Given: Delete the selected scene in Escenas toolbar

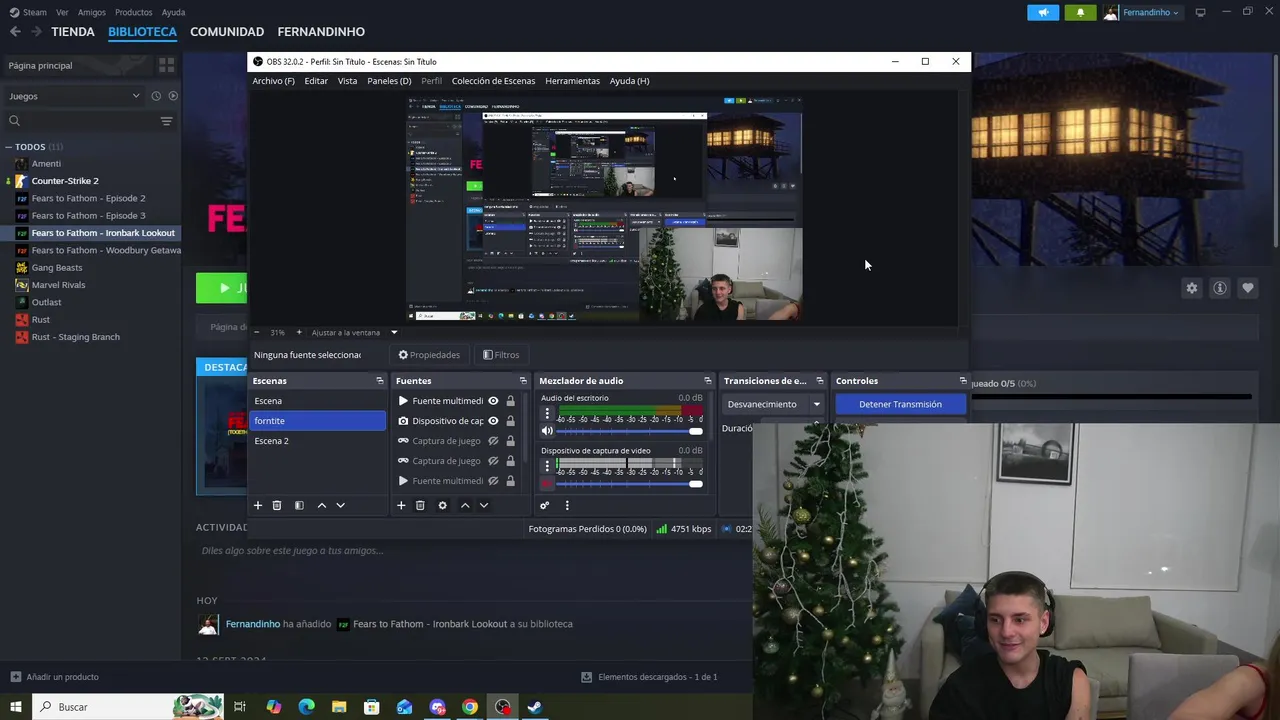Looking at the screenshot, I should (x=277, y=505).
